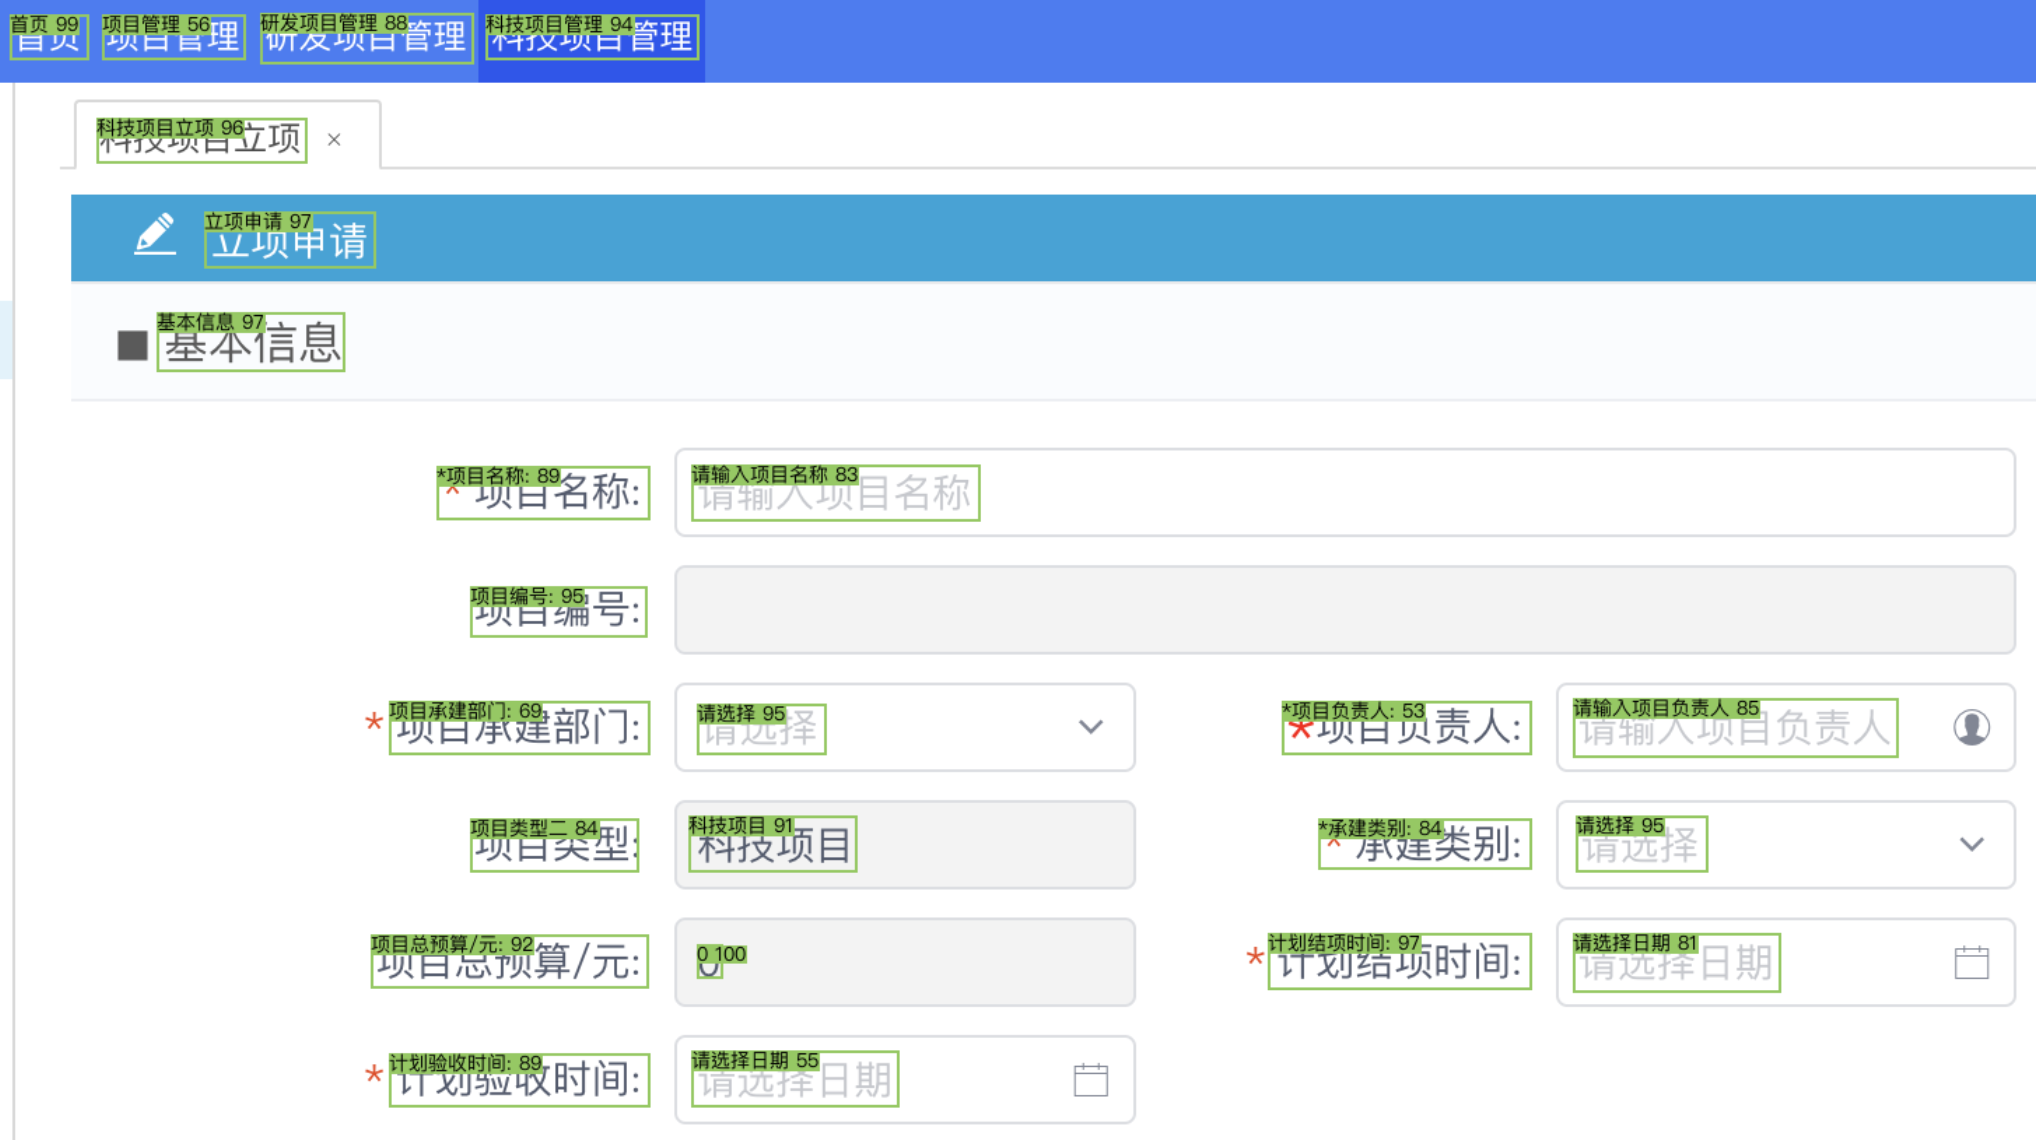Image resolution: width=2036 pixels, height=1140 pixels.
Task: Open calendar icon for 计划验收时间
Action: (x=1090, y=1079)
